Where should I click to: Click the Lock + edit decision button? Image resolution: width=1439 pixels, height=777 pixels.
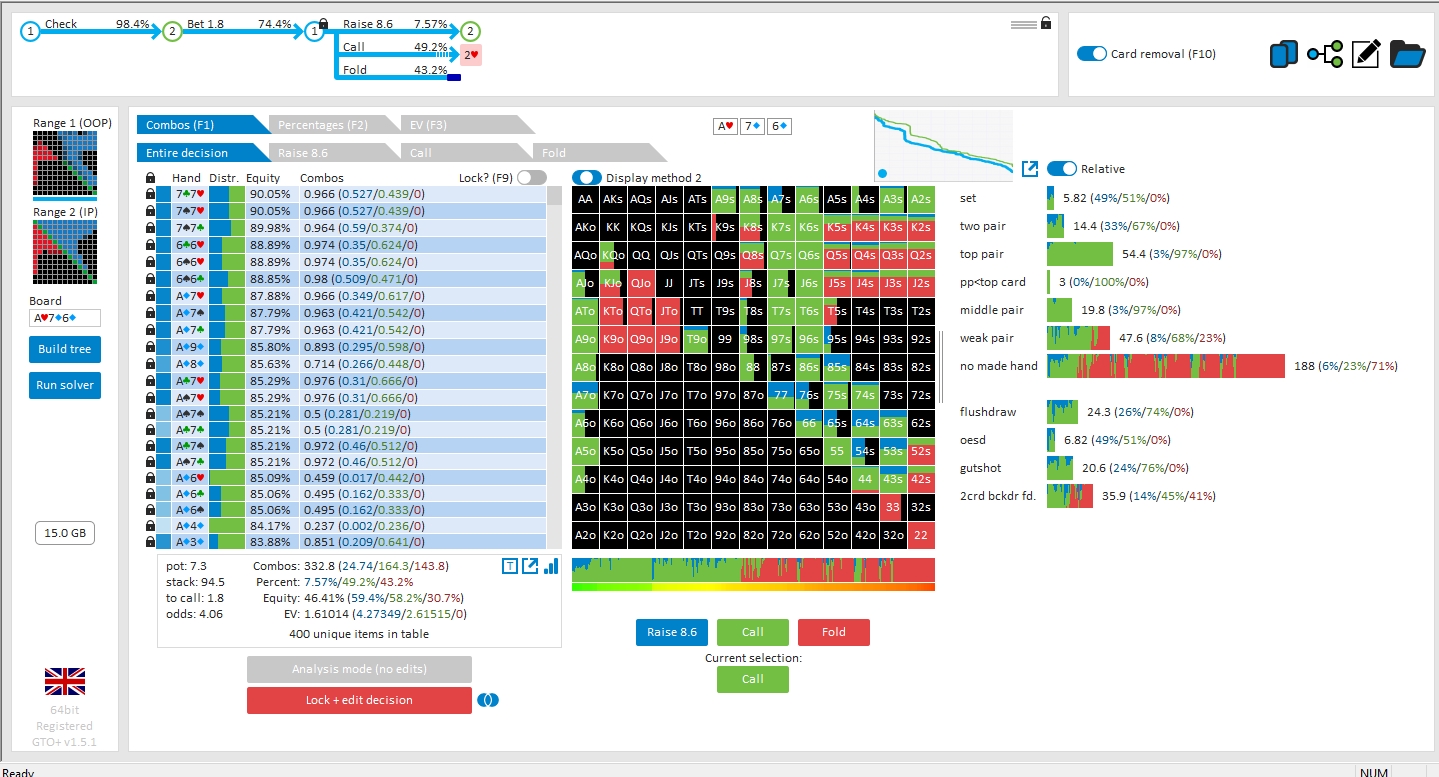(x=359, y=700)
